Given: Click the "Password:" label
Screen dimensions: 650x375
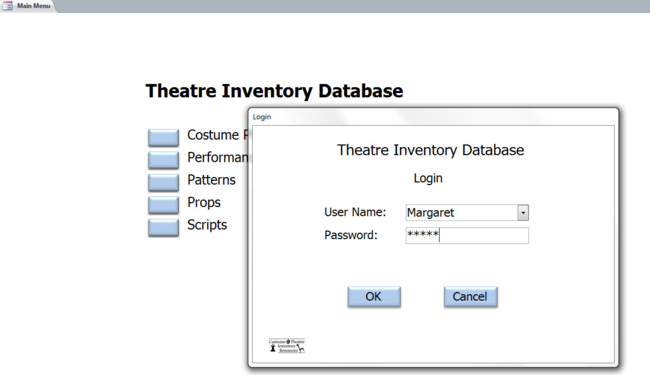Looking at the screenshot, I should coord(351,235).
